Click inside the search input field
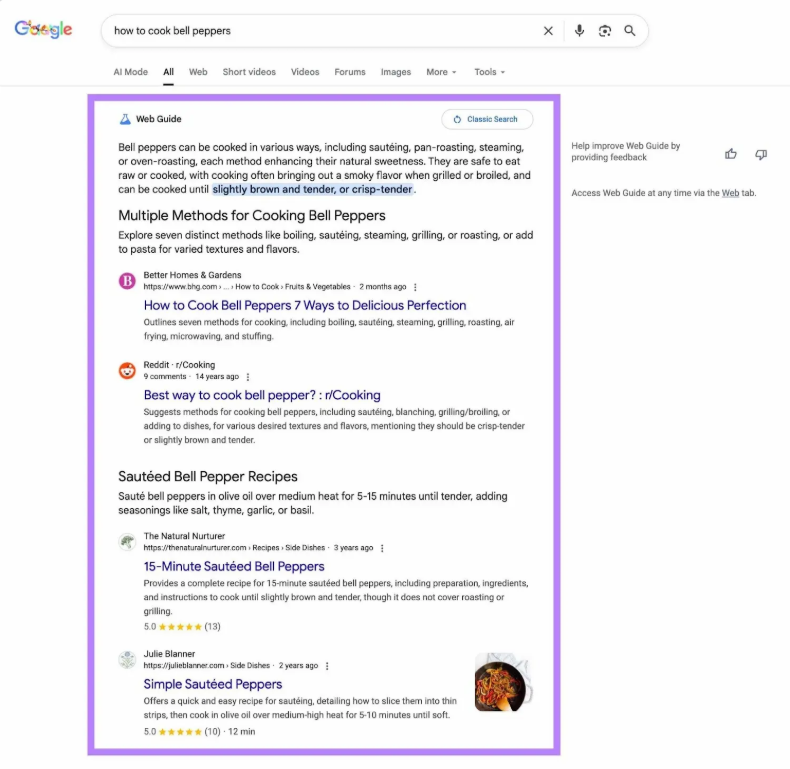This screenshot has height=769, width=790. pos(320,31)
